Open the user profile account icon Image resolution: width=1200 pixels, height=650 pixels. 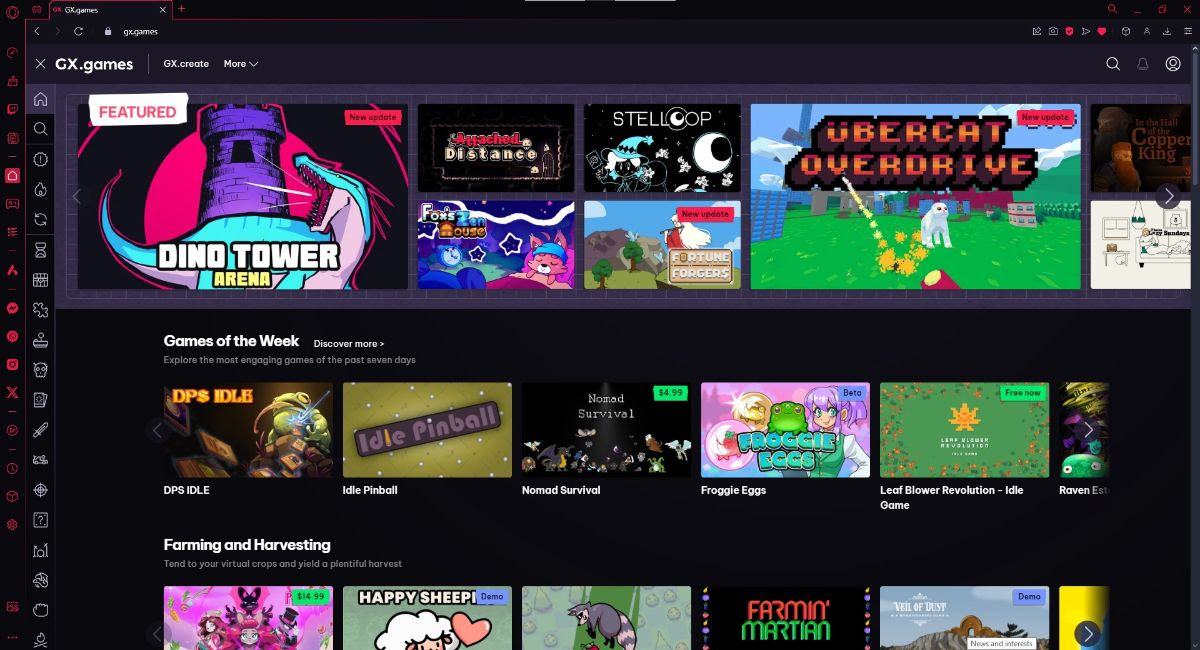pos(1173,64)
